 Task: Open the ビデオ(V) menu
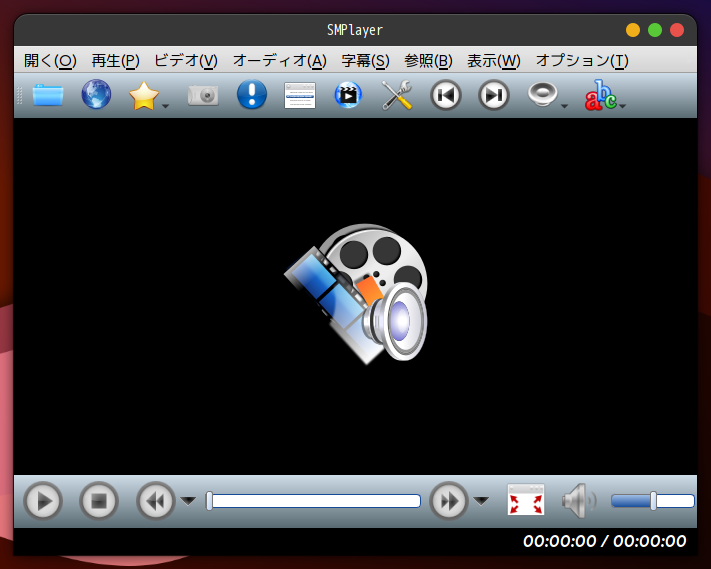(186, 60)
